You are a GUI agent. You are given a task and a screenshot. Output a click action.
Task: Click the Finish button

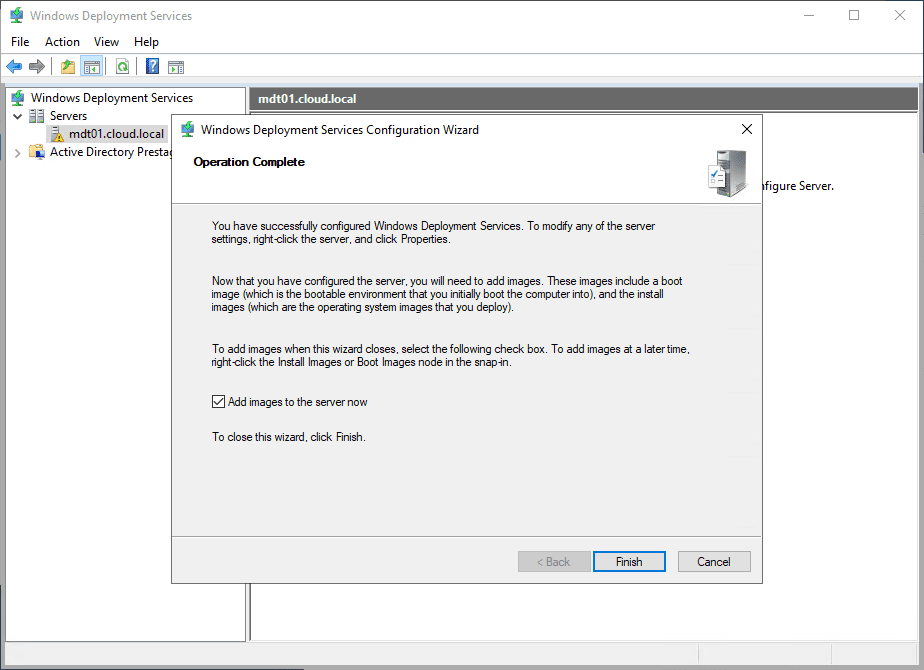click(629, 562)
